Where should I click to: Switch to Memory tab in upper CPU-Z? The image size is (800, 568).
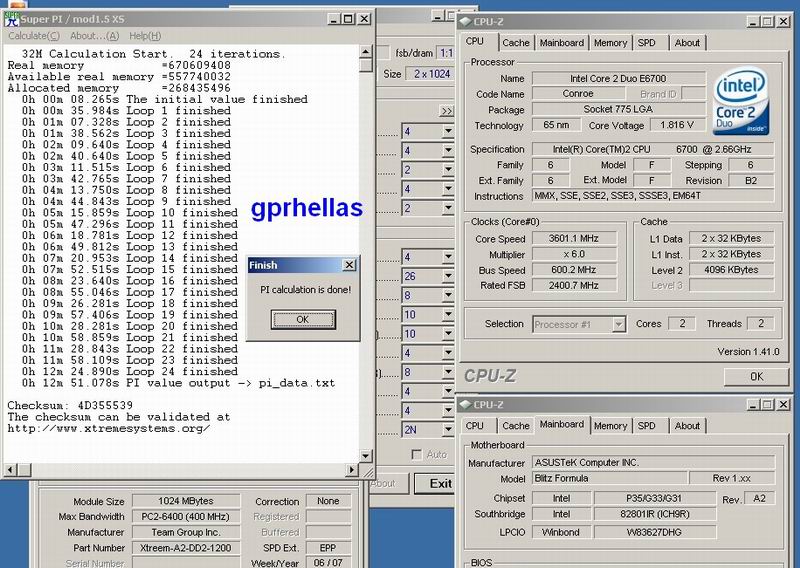610,43
